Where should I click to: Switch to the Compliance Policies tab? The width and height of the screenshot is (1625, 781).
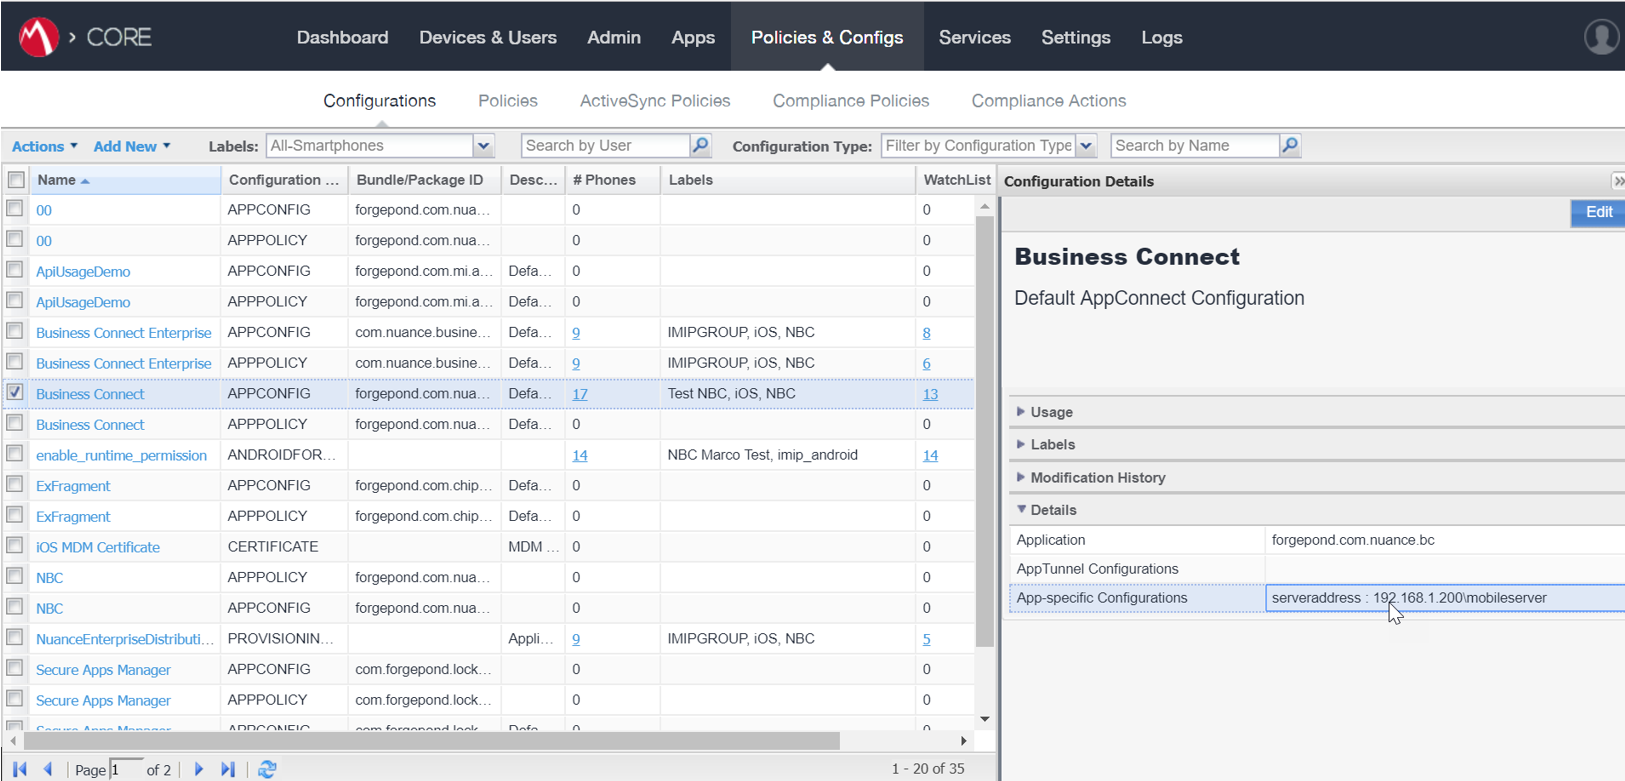coord(850,101)
